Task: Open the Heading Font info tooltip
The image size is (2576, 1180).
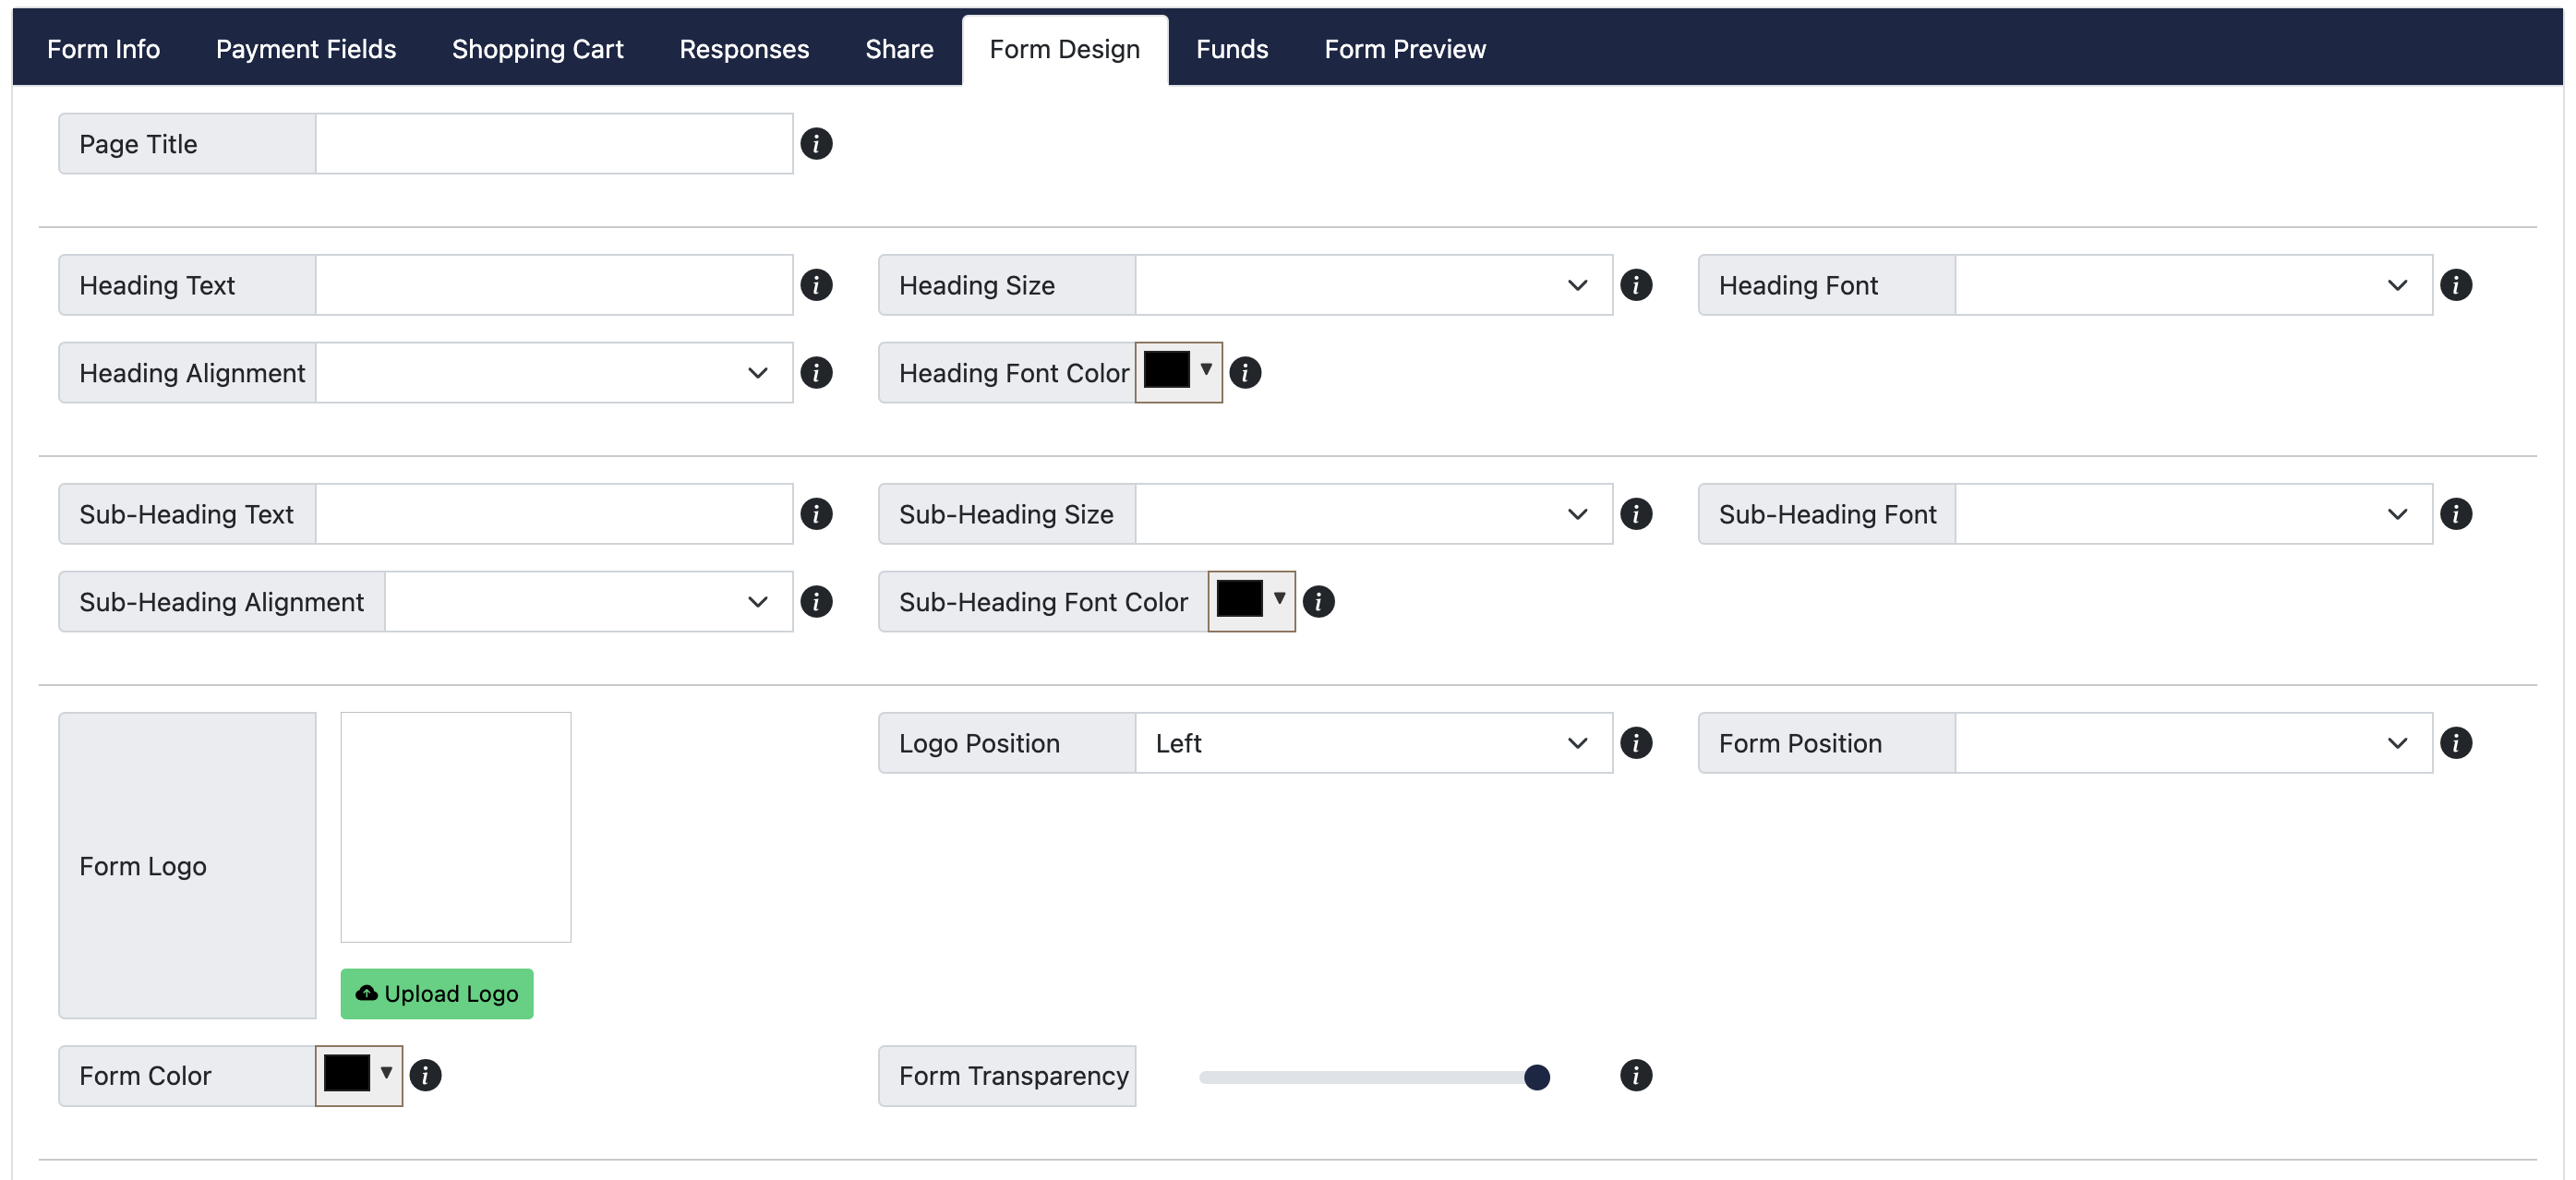Action: pyautogui.click(x=2458, y=285)
